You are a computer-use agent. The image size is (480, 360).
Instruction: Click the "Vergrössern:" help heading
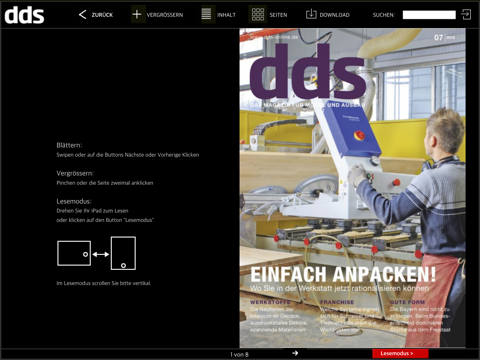(75, 173)
